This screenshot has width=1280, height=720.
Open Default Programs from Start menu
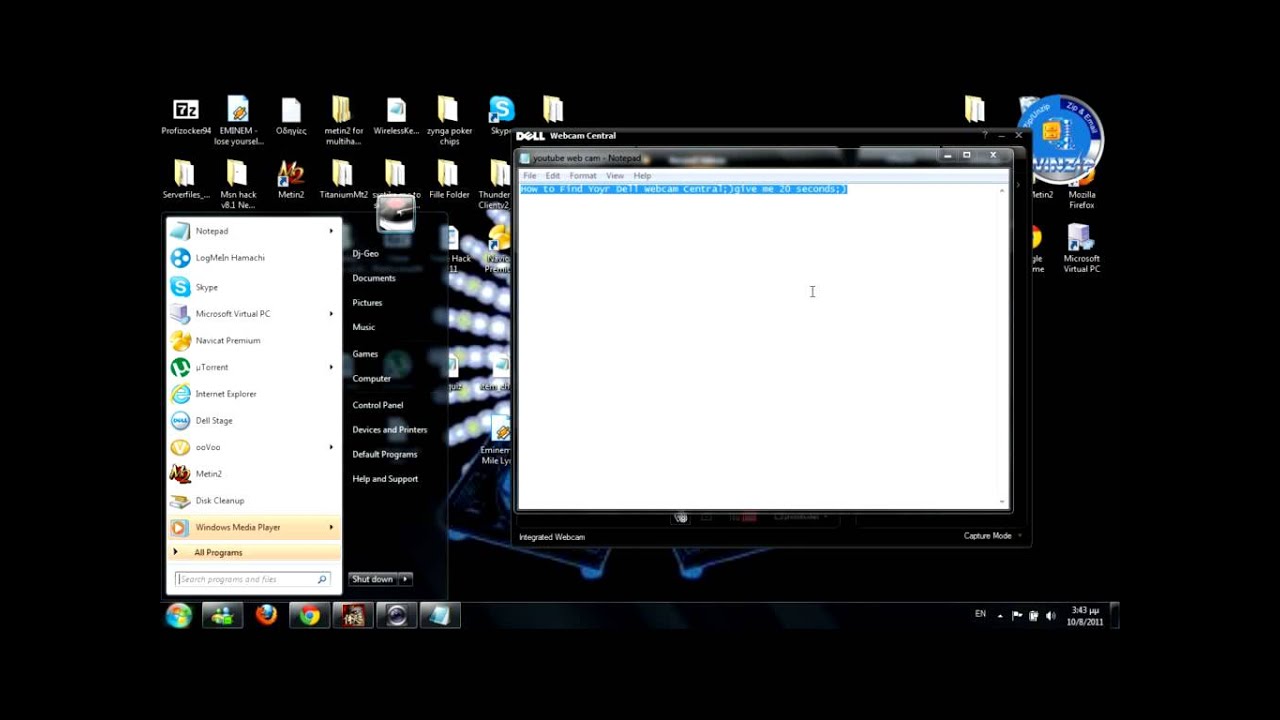[384, 455]
